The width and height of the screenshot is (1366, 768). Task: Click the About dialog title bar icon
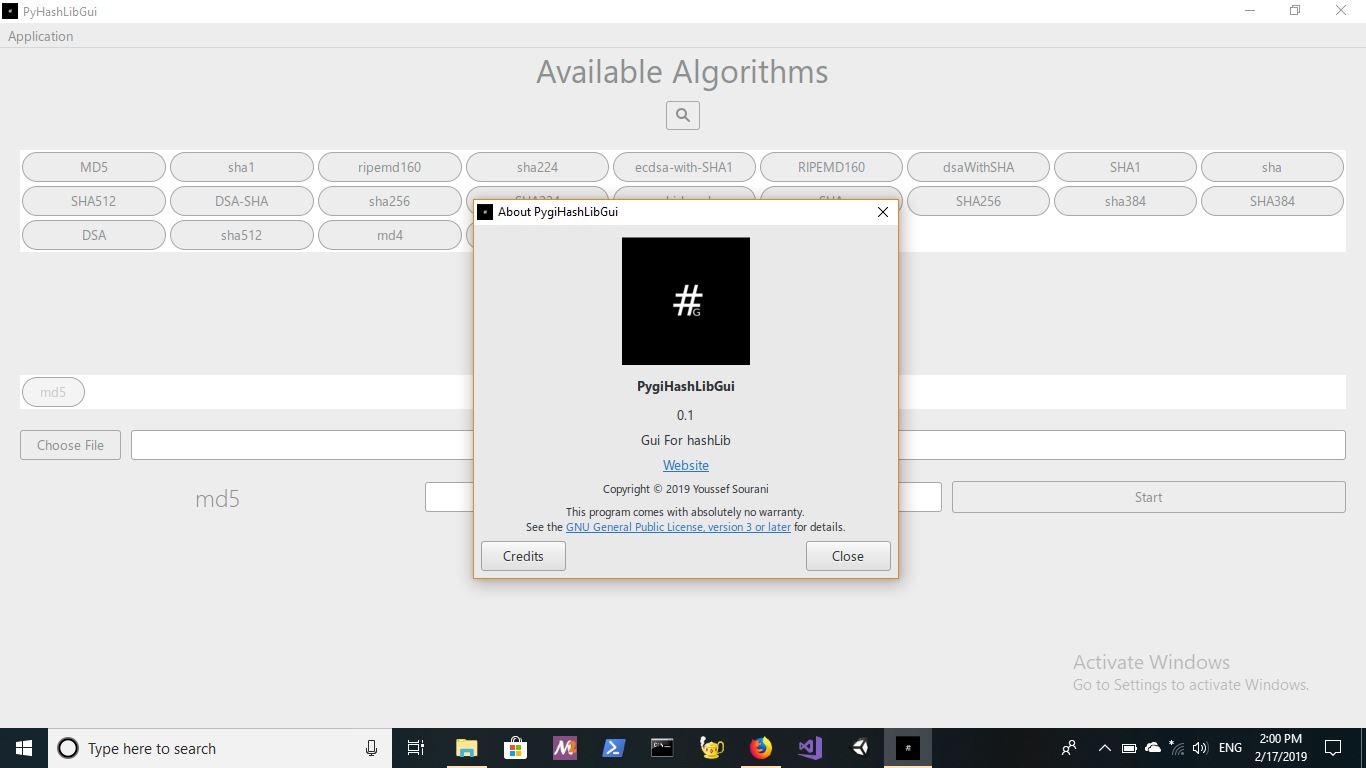click(x=485, y=212)
